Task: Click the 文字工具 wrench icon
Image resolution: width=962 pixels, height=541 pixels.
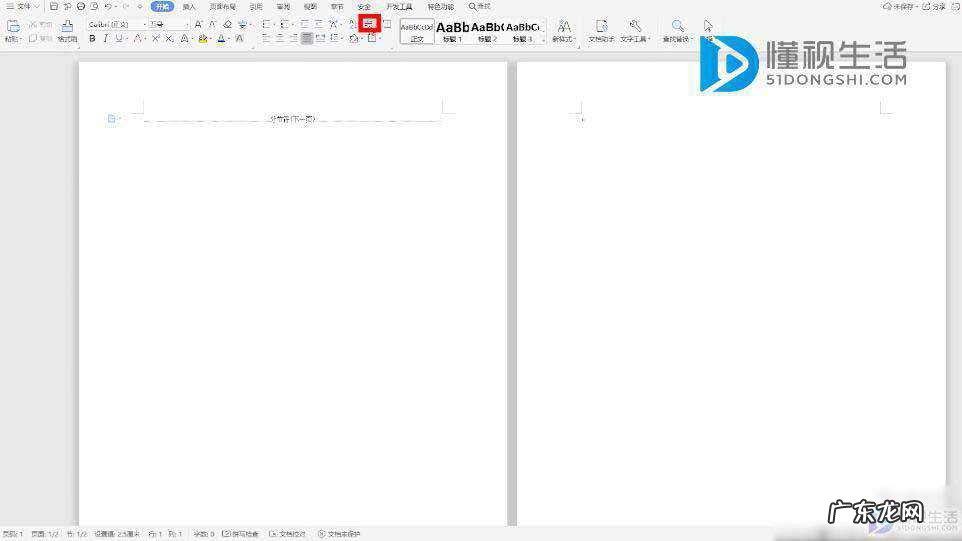Action: coord(634,26)
